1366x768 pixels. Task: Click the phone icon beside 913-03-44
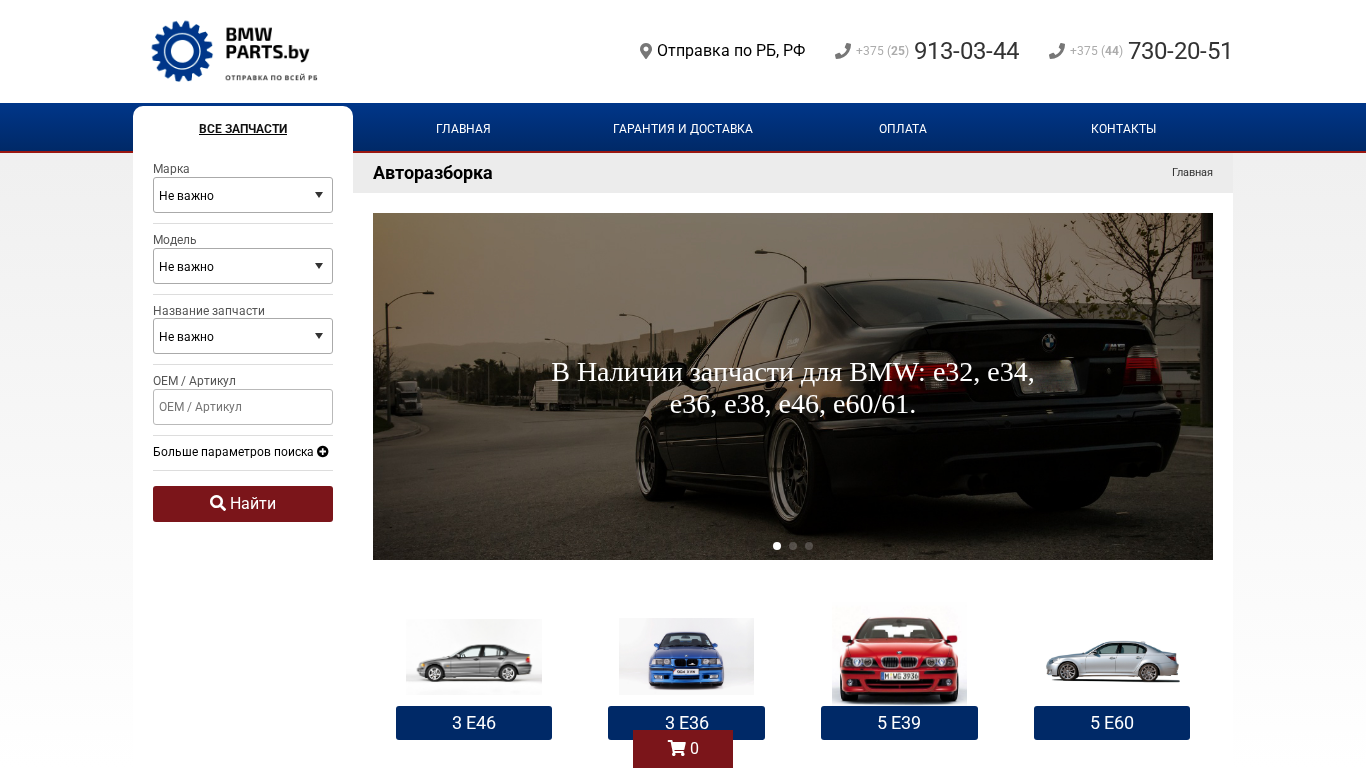pos(843,51)
